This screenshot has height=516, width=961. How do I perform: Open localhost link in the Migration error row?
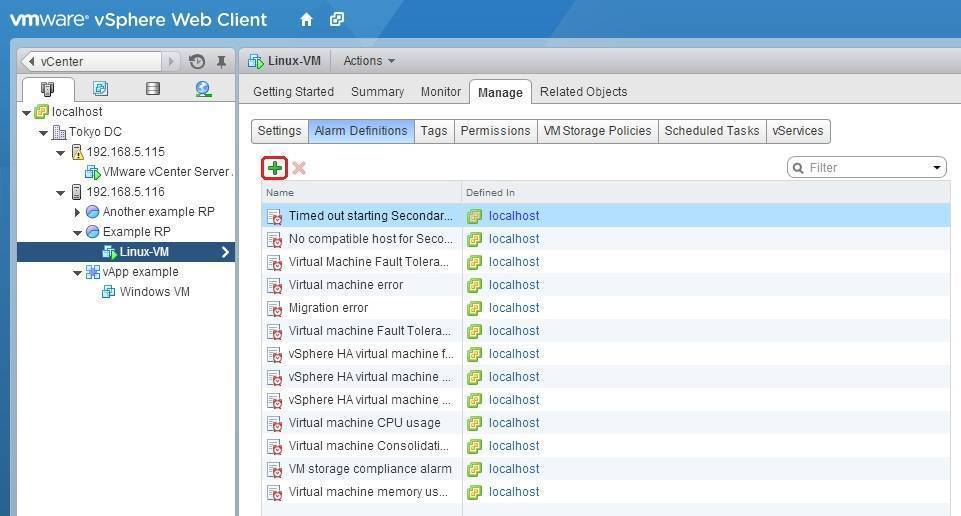[514, 308]
